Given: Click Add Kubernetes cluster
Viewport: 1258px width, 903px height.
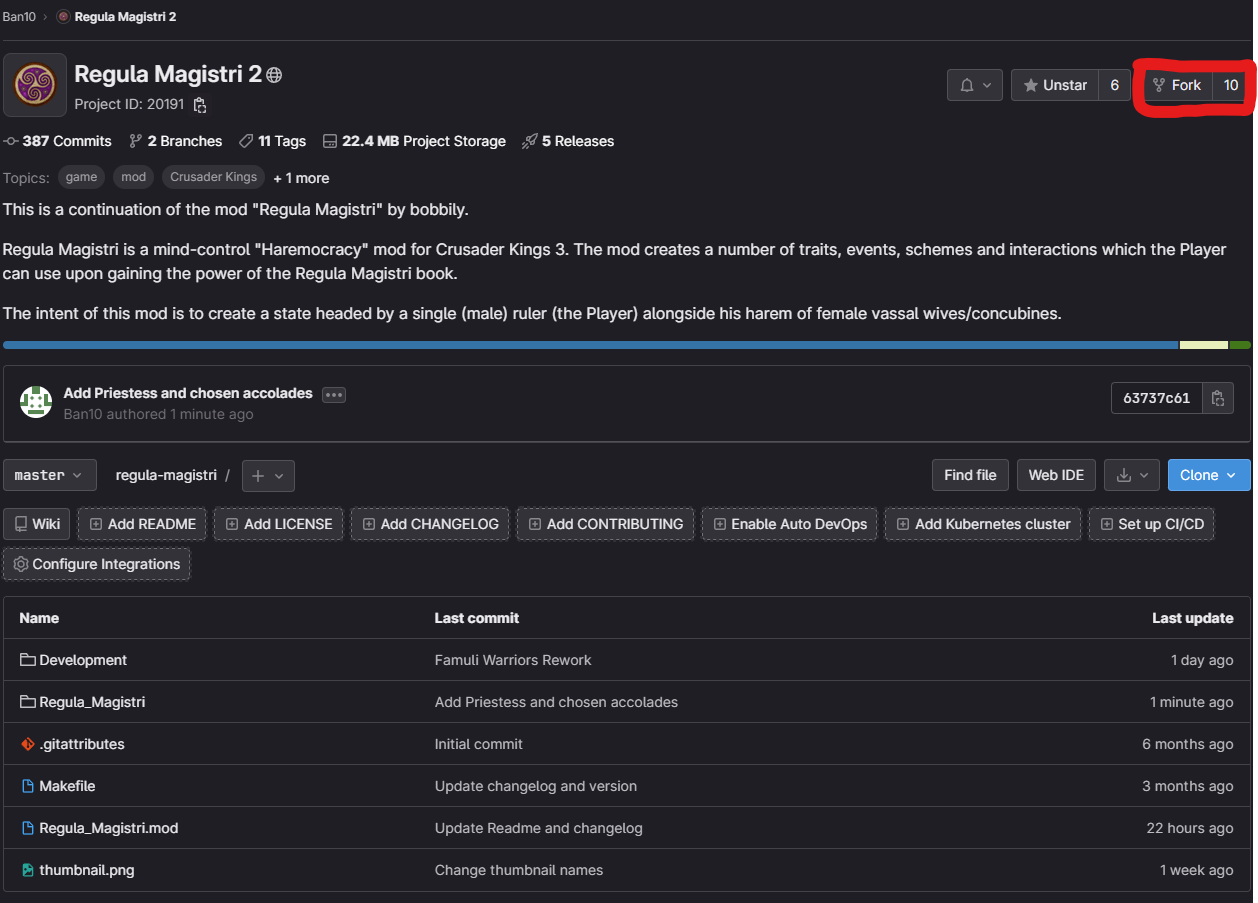Looking at the screenshot, I should coord(983,524).
